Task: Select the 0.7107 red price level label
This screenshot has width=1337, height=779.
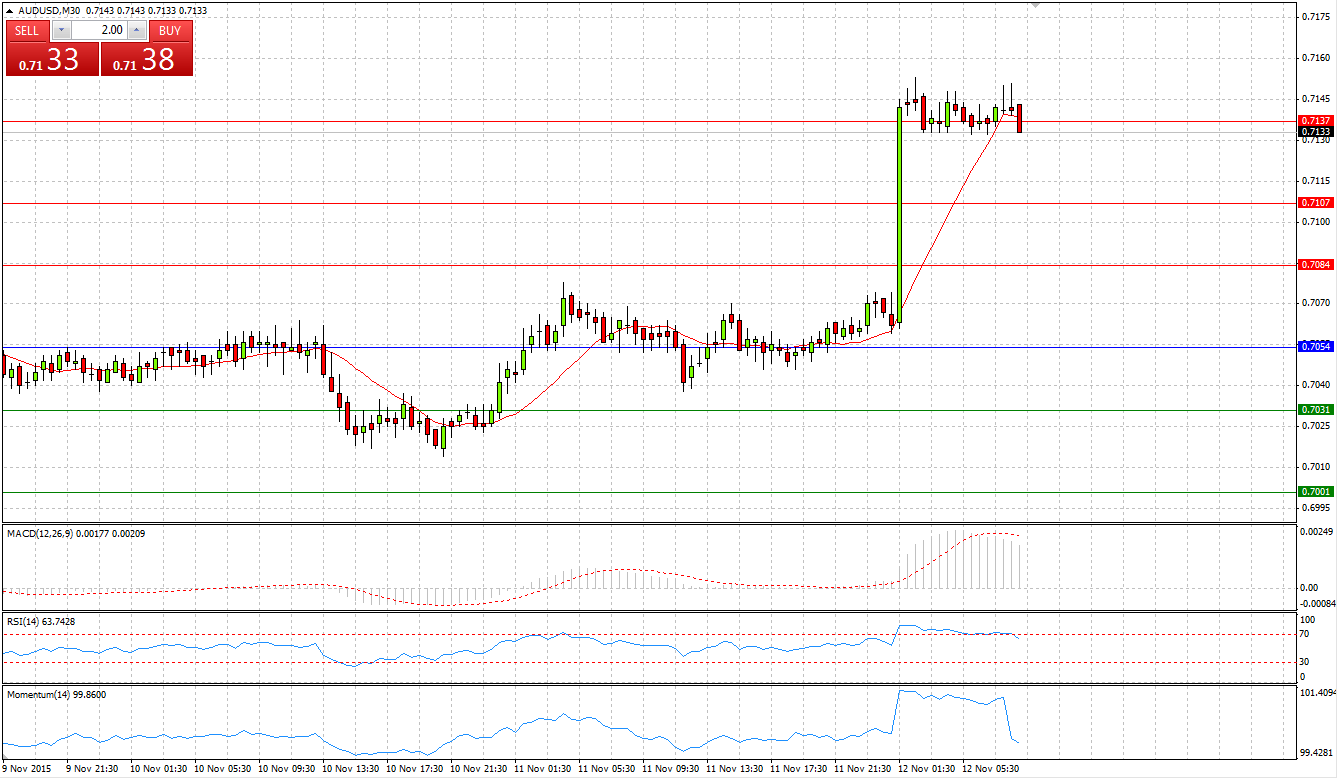Action: point(1315,202)
